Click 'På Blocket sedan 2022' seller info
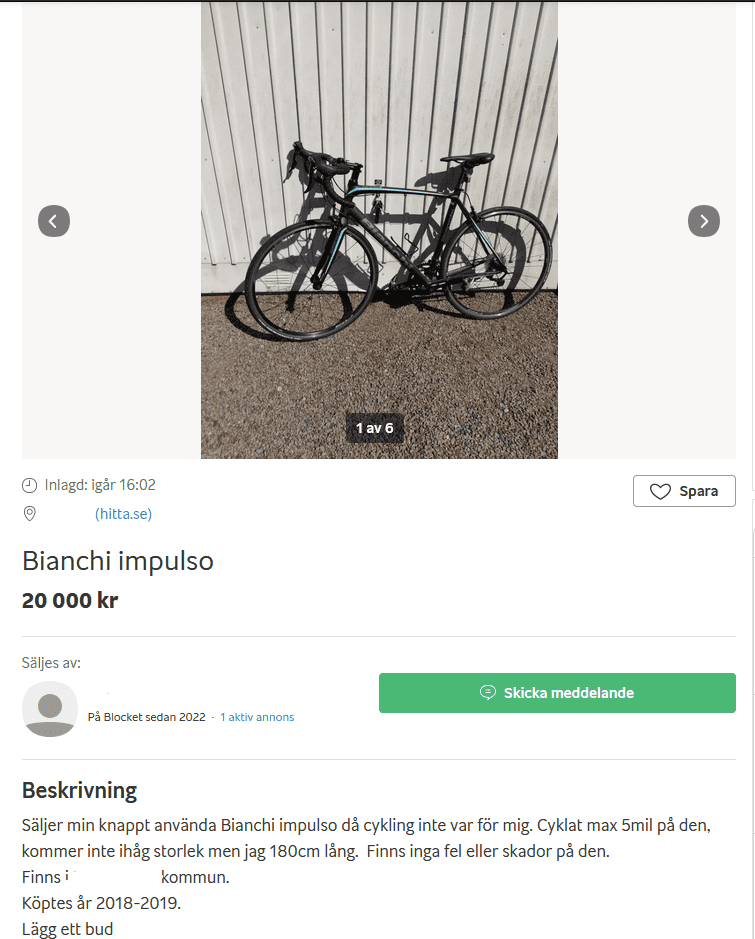 pyautogui.click(x=147, y=717)
